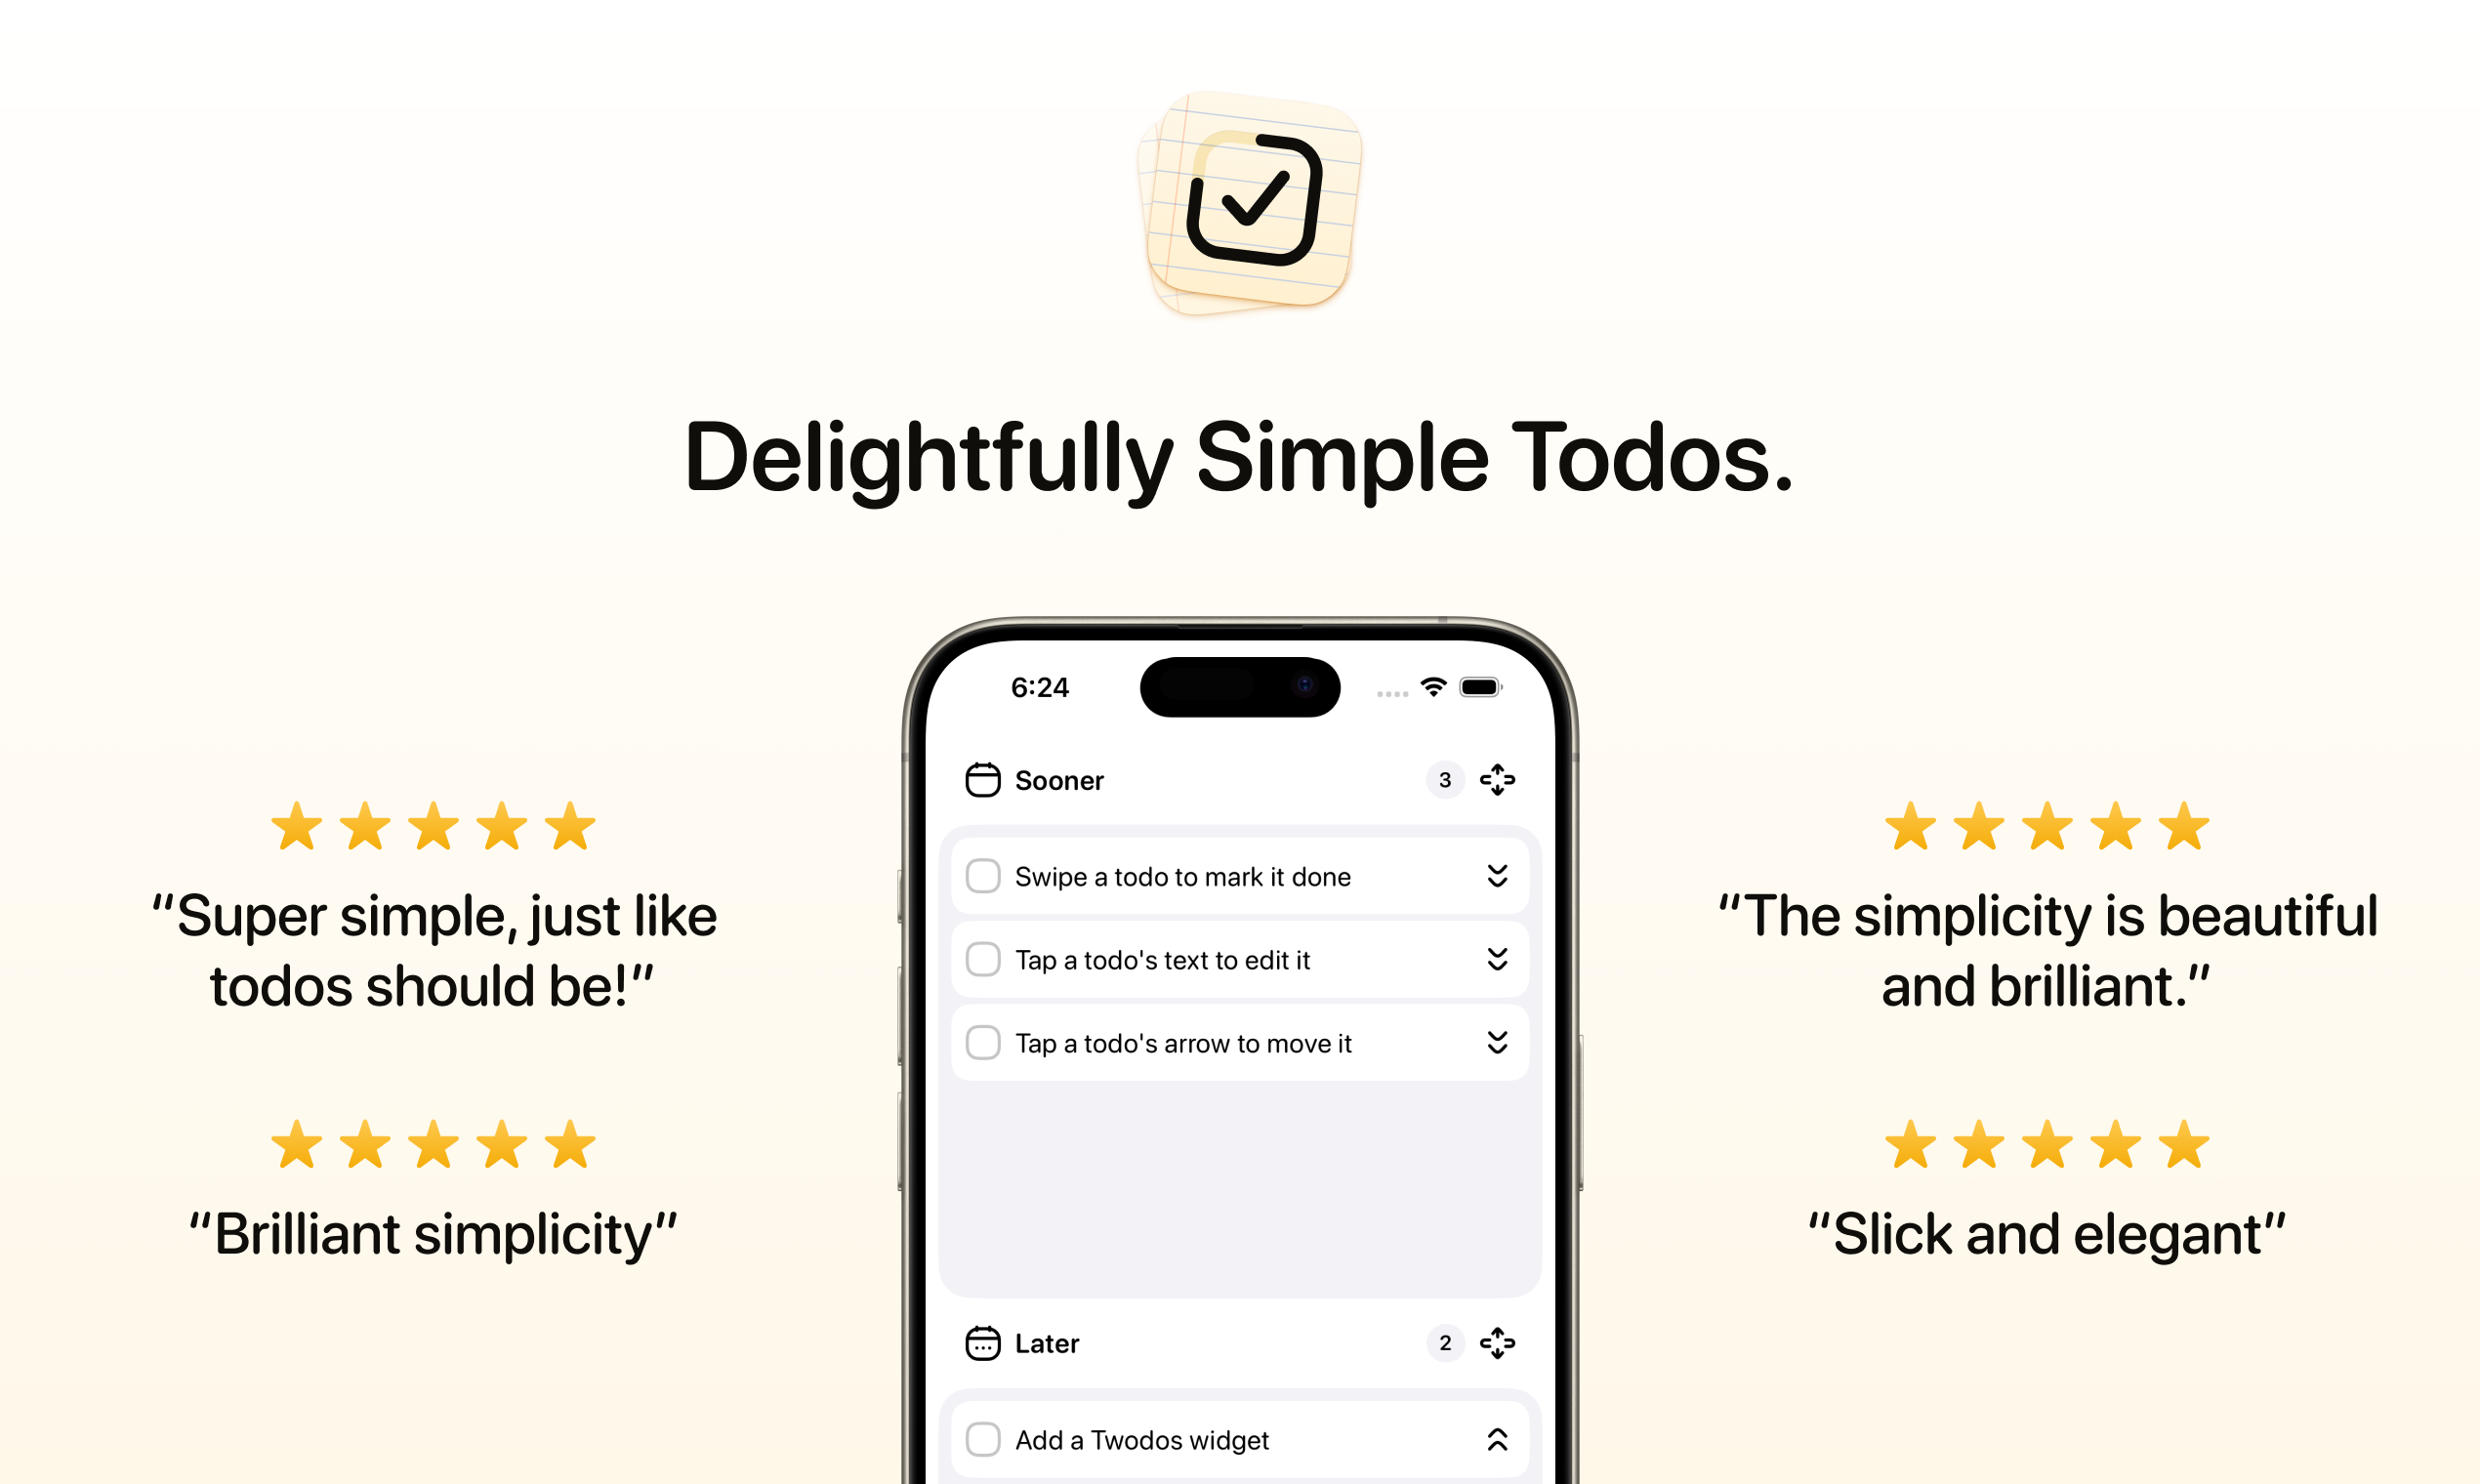The width and height of the screenshot is (2480, 1484).
Task: Tap the calendar icon next to Sooner
Action: tap(984, 779)
